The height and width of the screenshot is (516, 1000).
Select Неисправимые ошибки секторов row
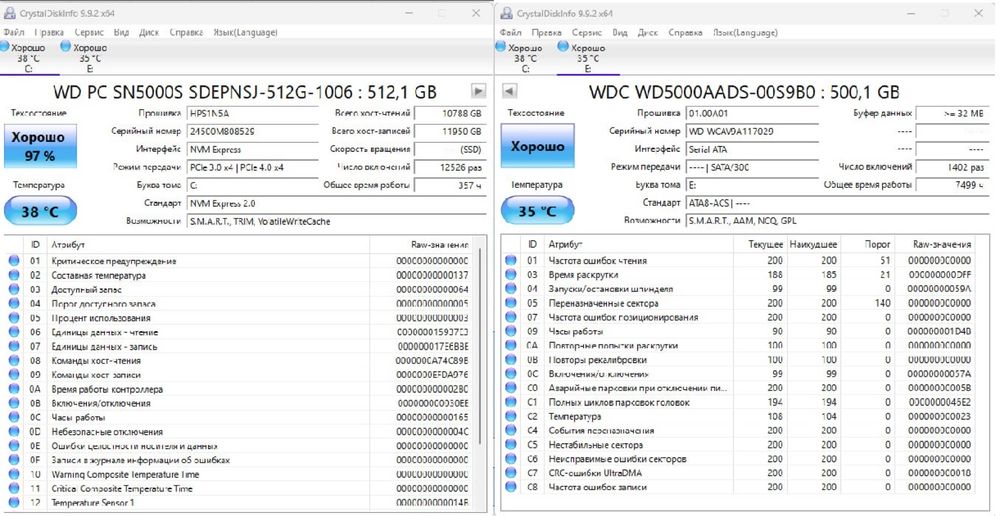click(x=739, y=459)
